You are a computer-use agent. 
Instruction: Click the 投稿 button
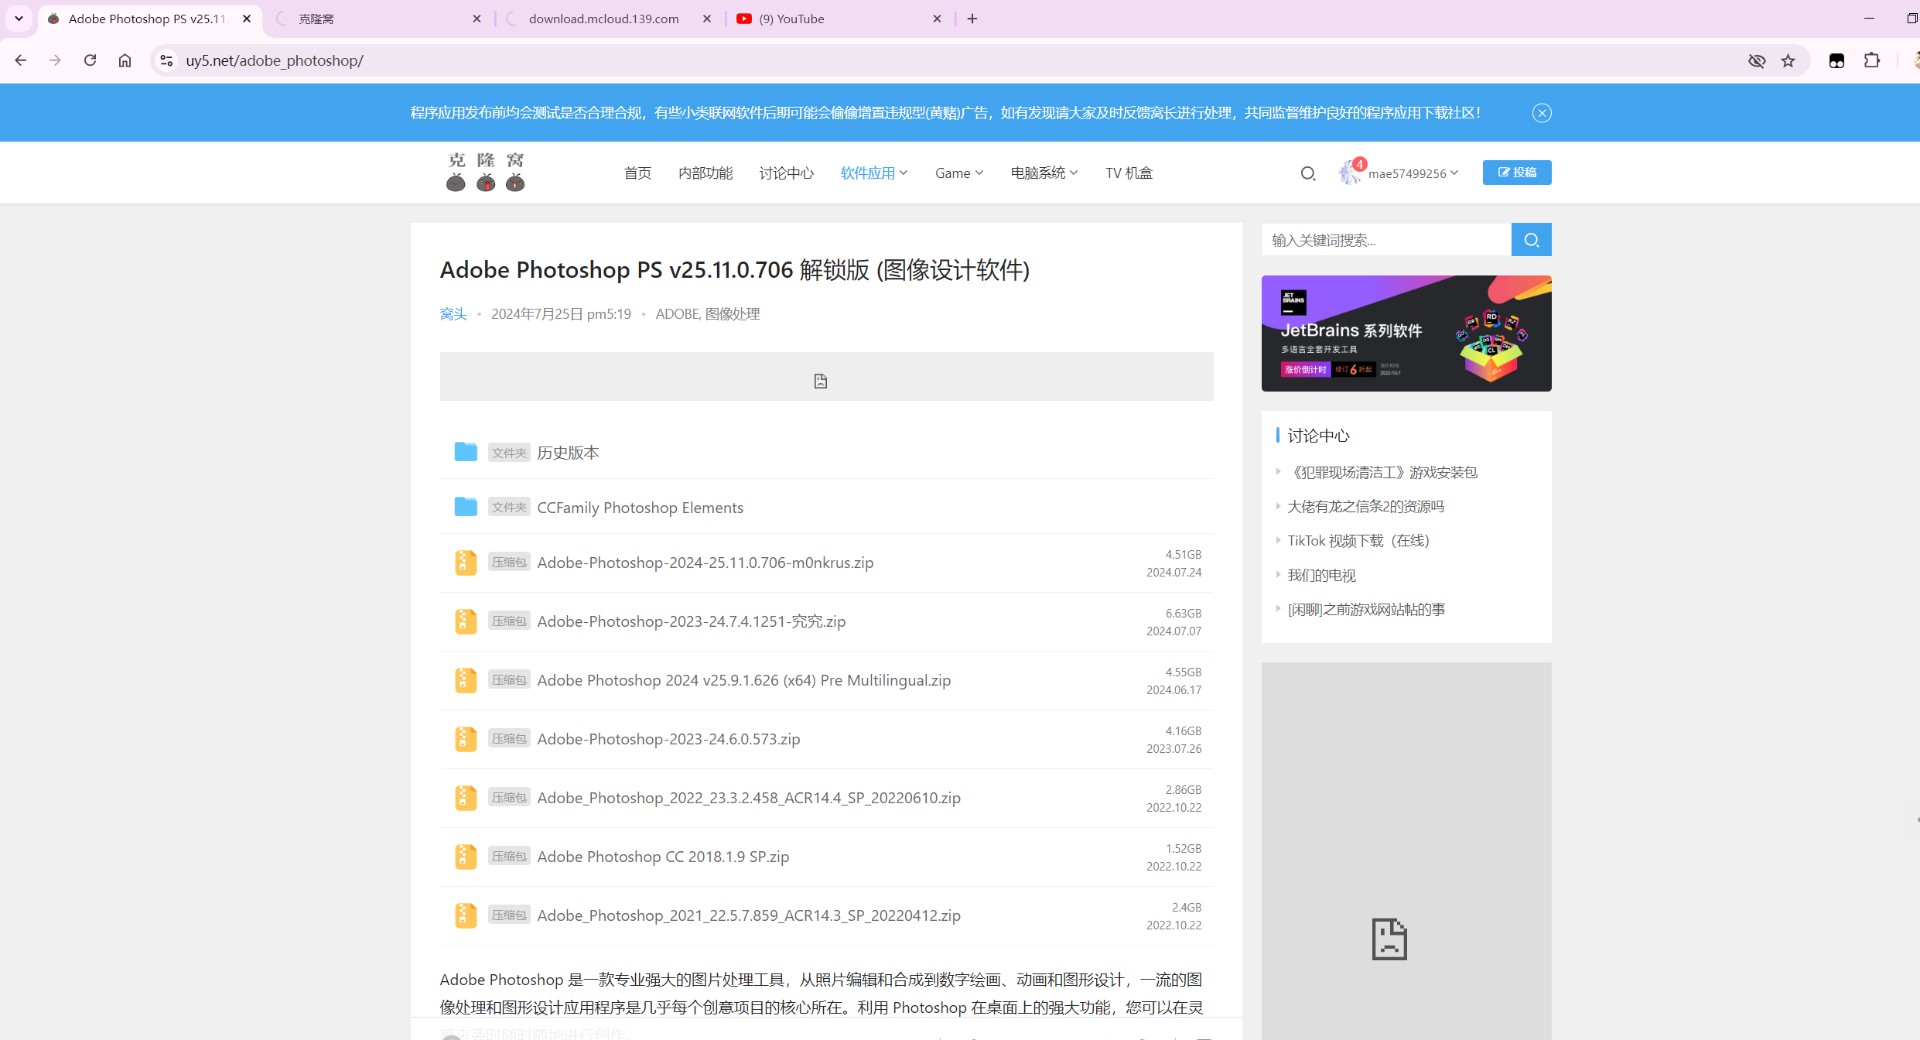1517,172
